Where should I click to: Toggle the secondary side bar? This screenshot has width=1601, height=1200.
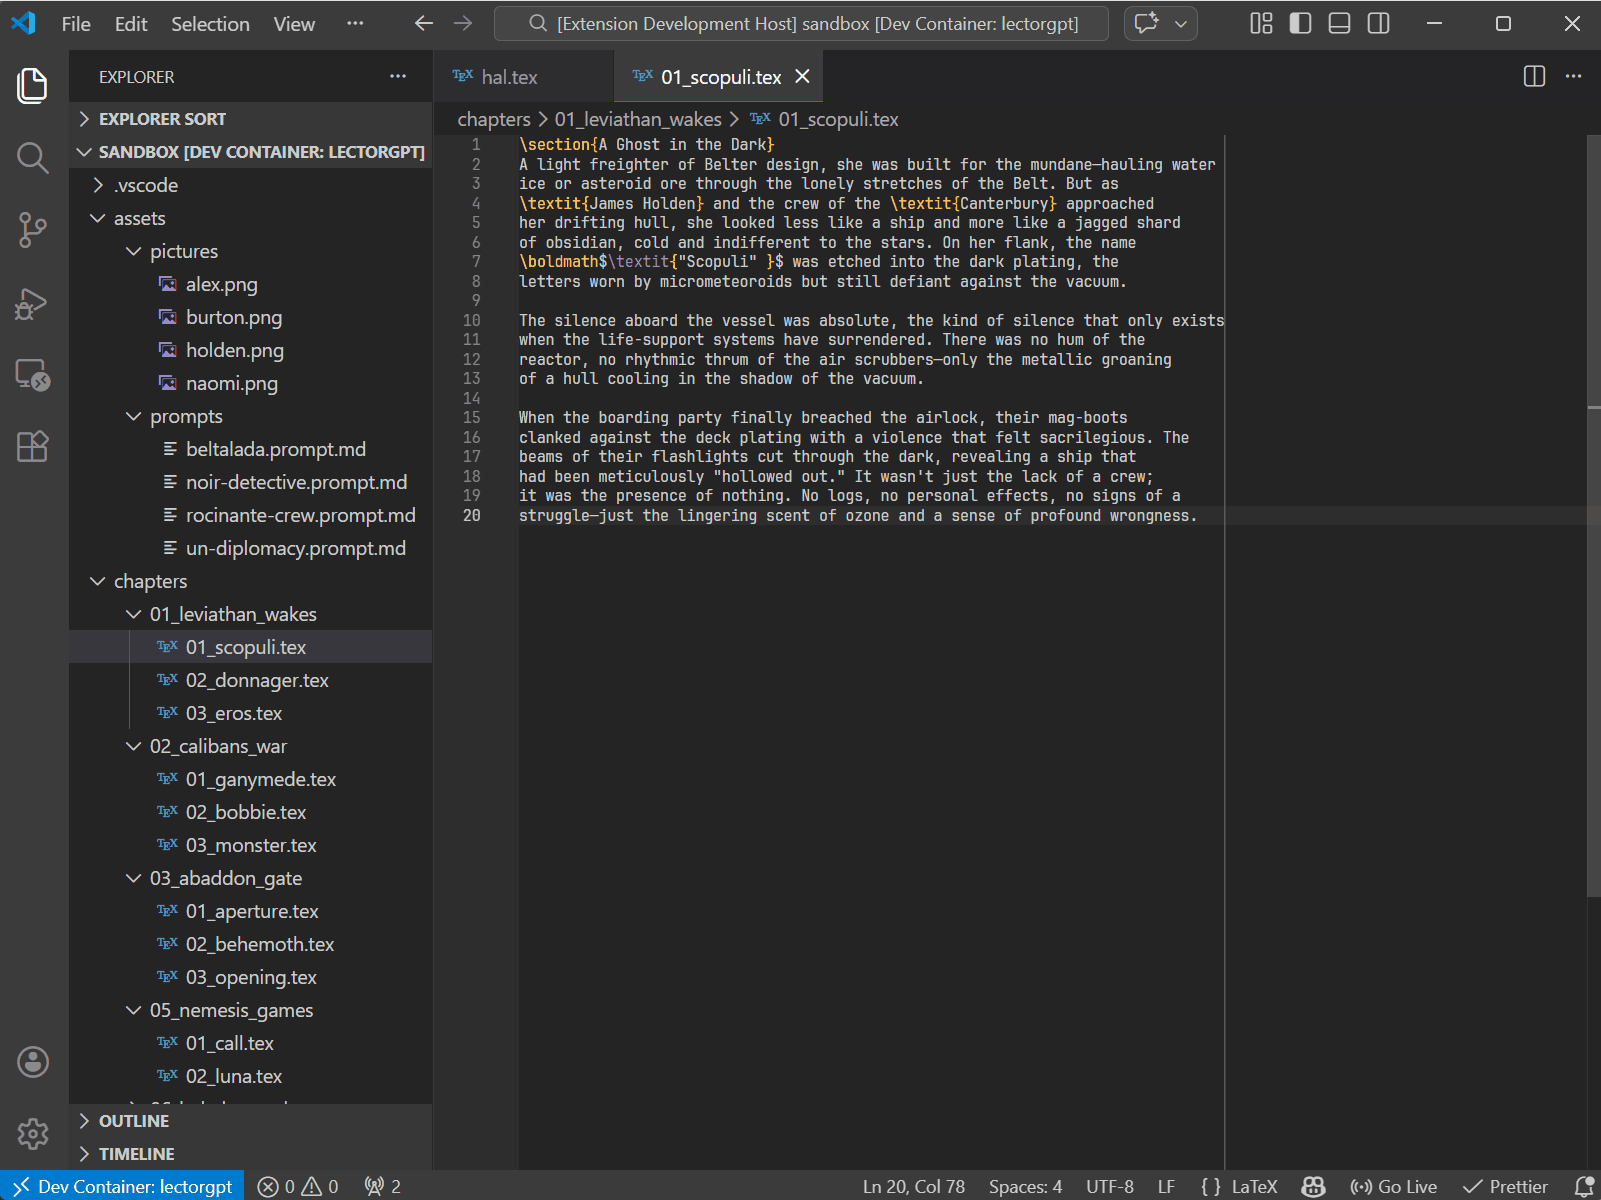point(1378,23)
